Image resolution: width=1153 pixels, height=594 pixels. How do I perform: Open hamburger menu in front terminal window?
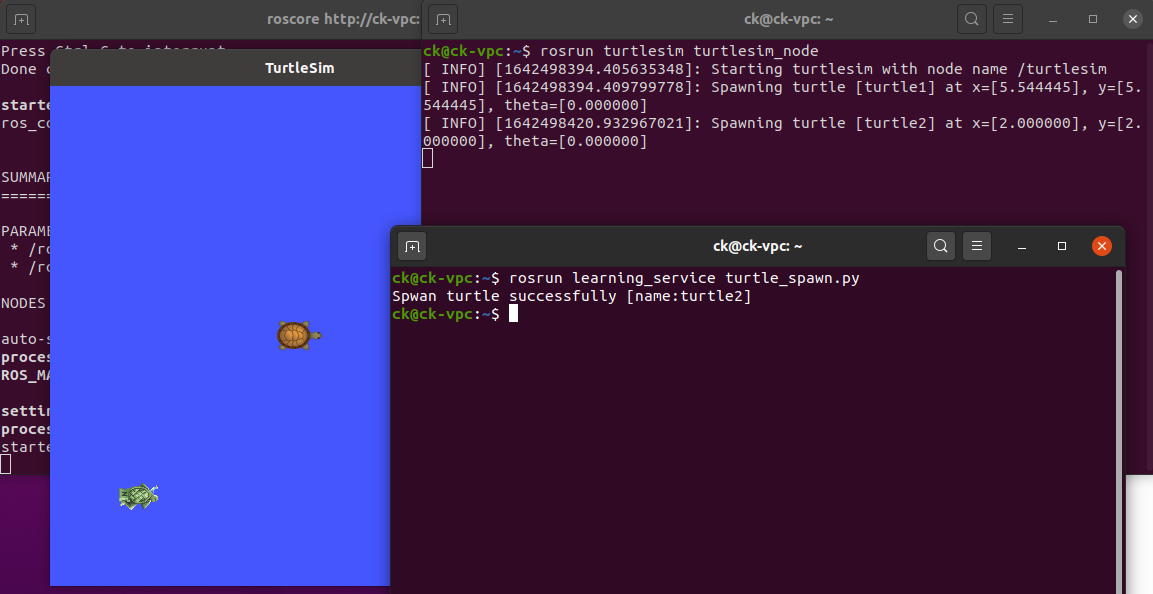click(977, 246)
